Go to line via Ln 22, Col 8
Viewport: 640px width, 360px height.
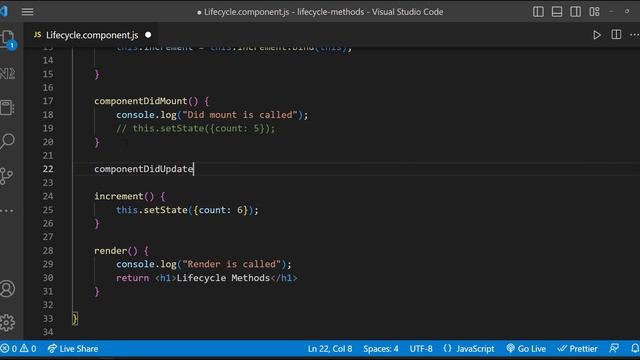(x=330, y=349)
